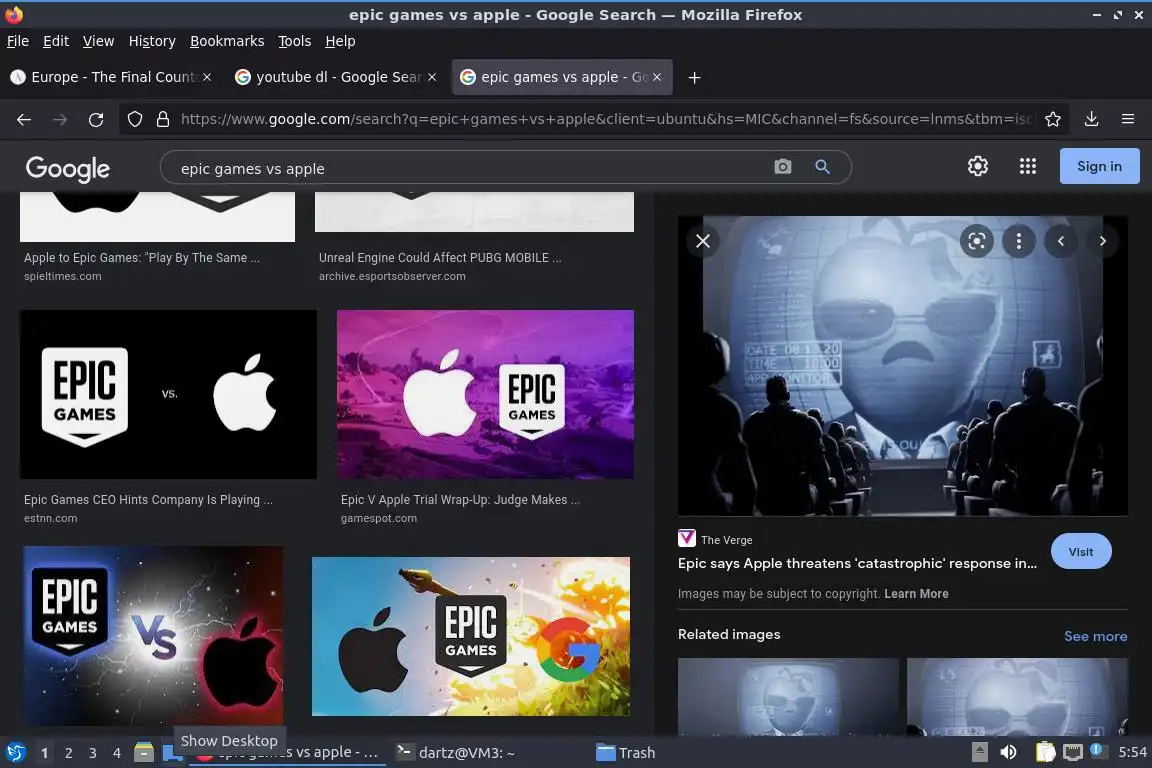Open 'Apple to Epic Games: Play By The Same' result
The image size is (1152, 768).
coord(141,258)
